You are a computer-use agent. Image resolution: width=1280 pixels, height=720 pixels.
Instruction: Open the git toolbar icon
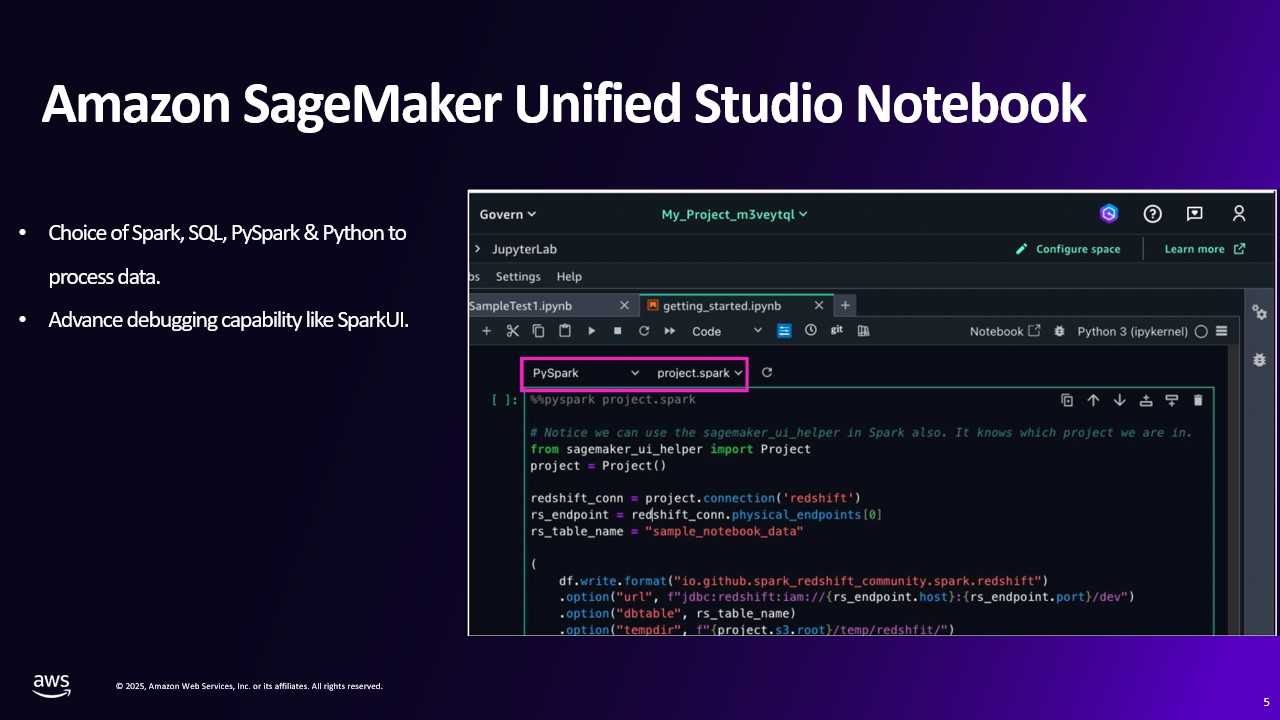(837, 330)
